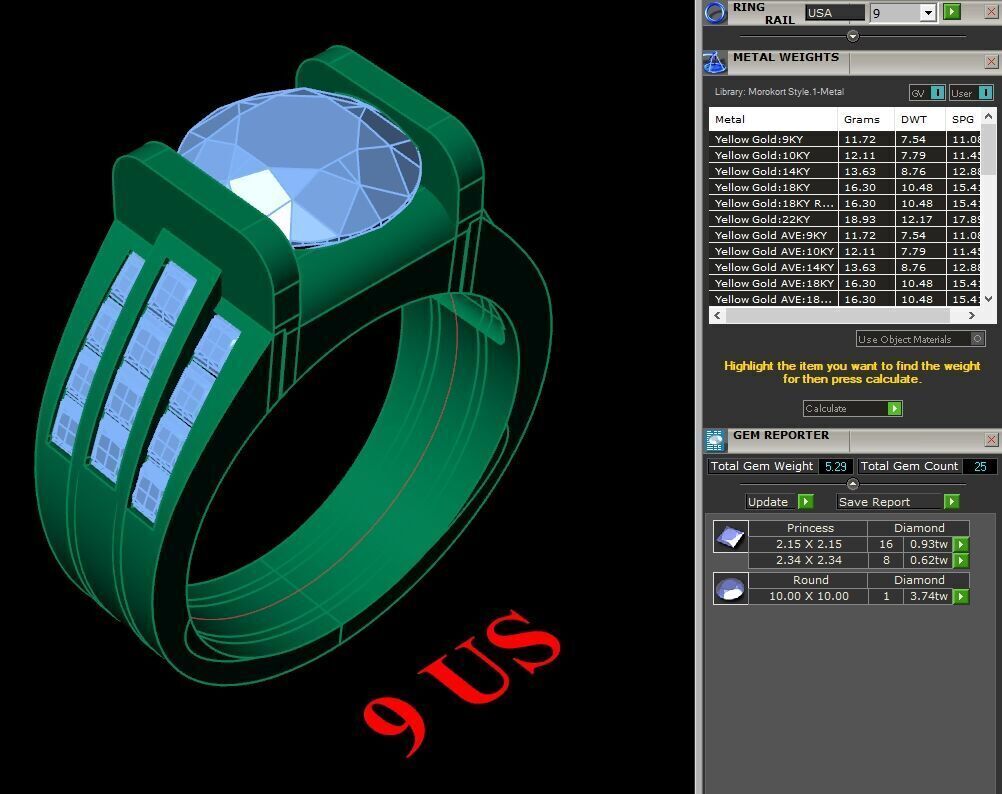
Task: Click the Grams column header
Action: tap(866, 119)
